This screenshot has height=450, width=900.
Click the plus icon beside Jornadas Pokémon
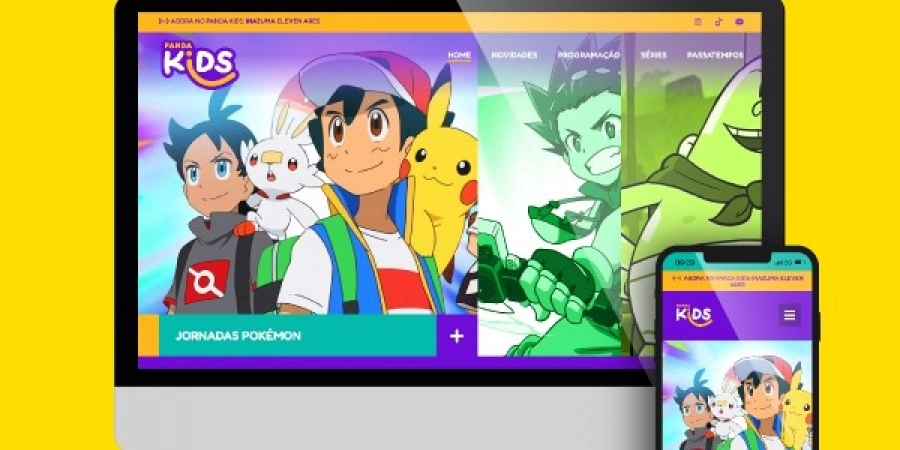coord(456,336)
